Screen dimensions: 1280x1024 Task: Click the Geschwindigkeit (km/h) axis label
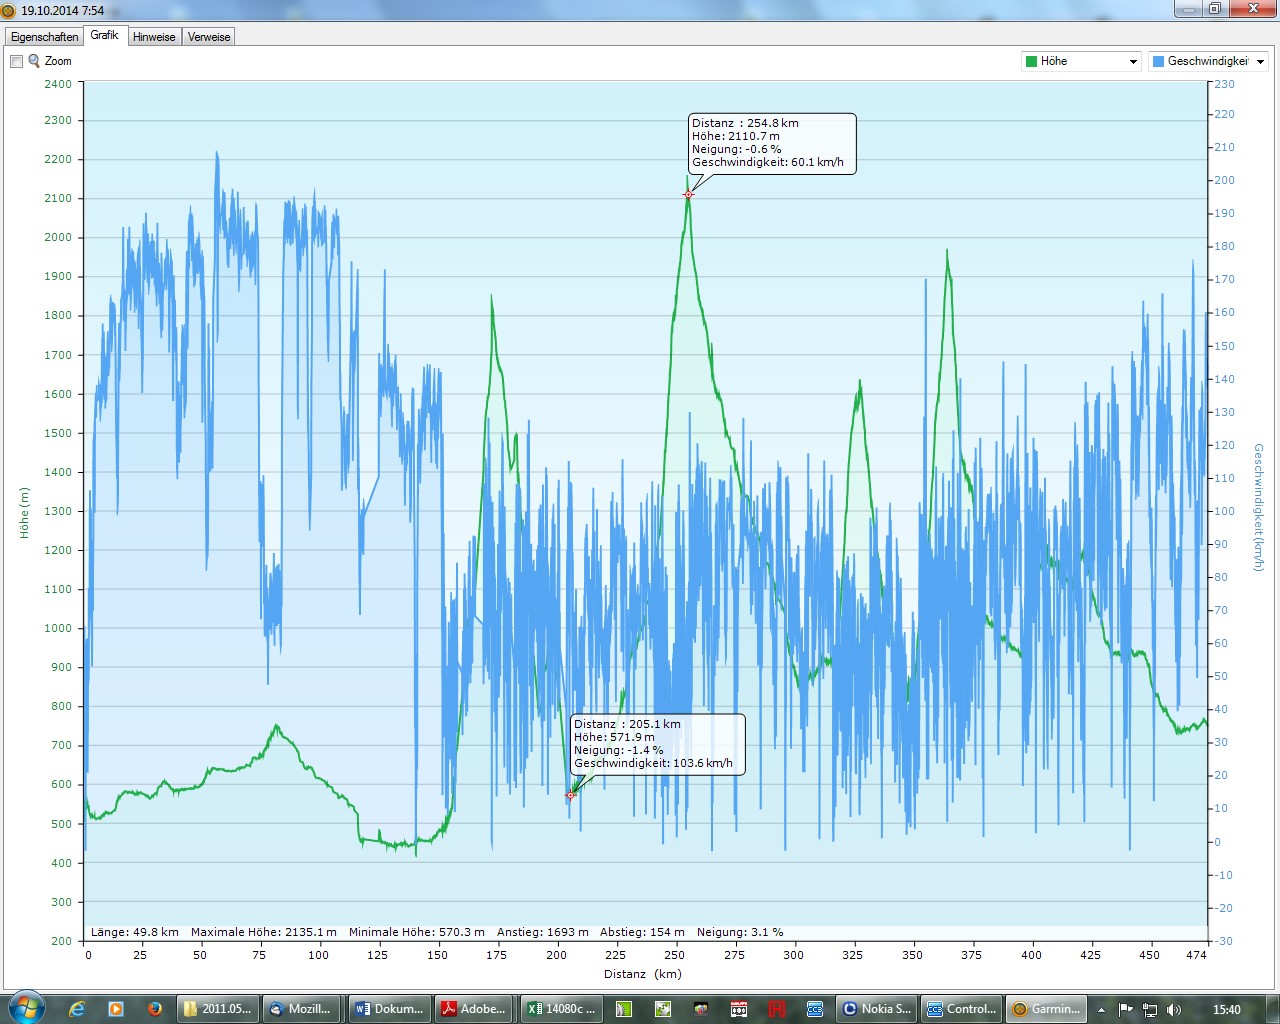(x=1259, y=508)
